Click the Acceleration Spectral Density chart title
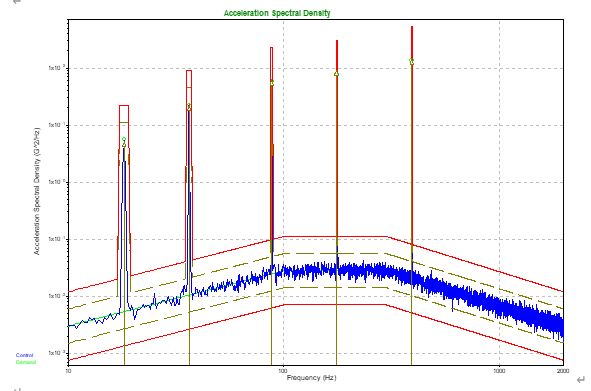This screenshot has height=391, width=591. pyautogui.click(x=277, y=13)
